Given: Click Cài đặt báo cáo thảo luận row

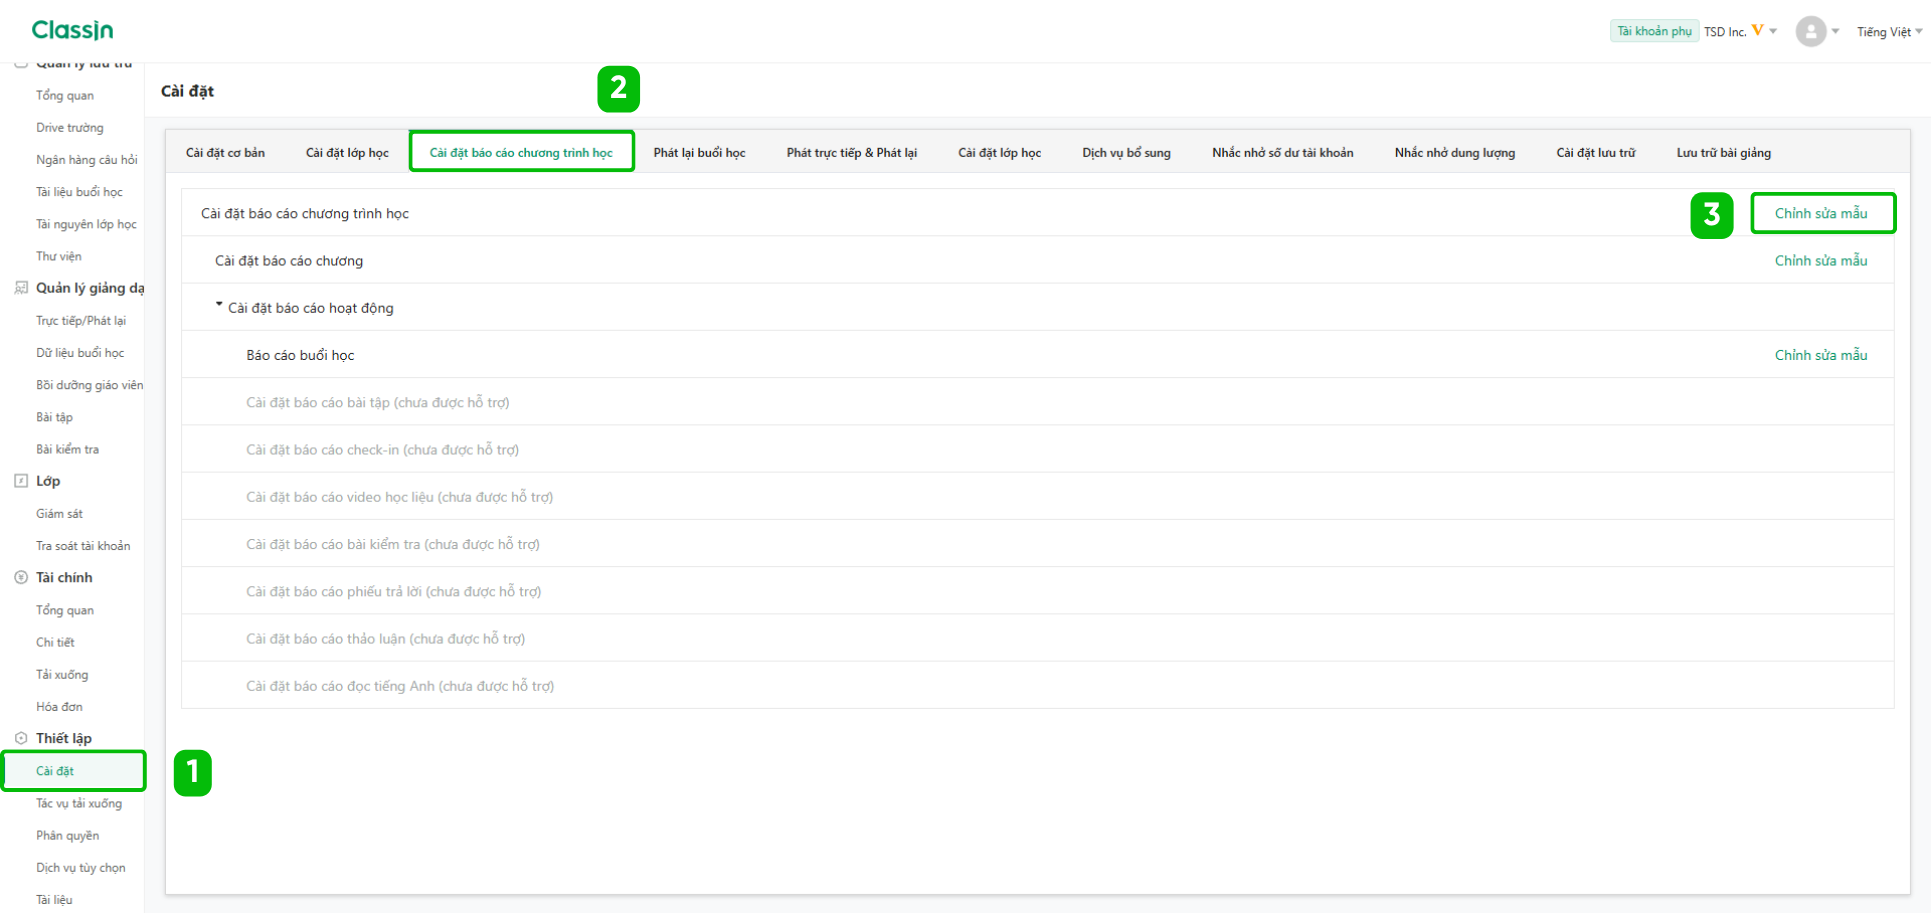Looking at the screenshot, I should point(1037,638).
